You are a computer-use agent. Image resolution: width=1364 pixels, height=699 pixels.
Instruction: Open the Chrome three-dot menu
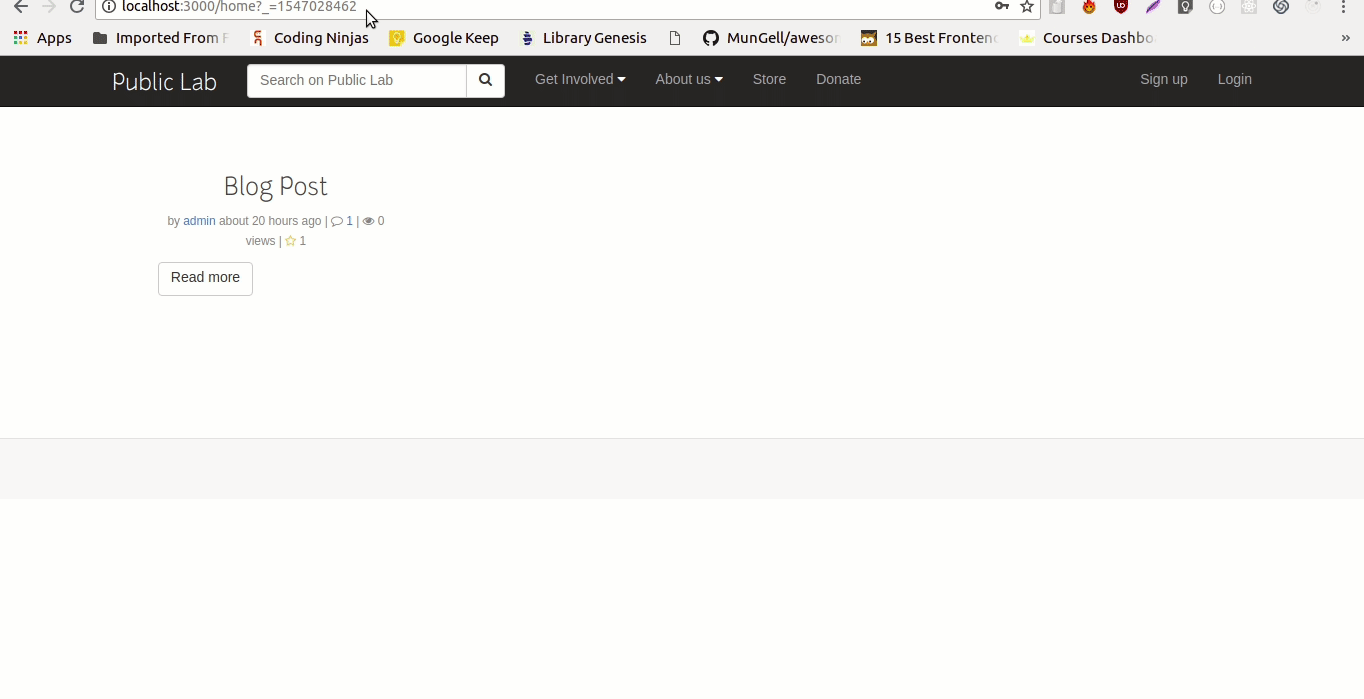click(1344, 7)
